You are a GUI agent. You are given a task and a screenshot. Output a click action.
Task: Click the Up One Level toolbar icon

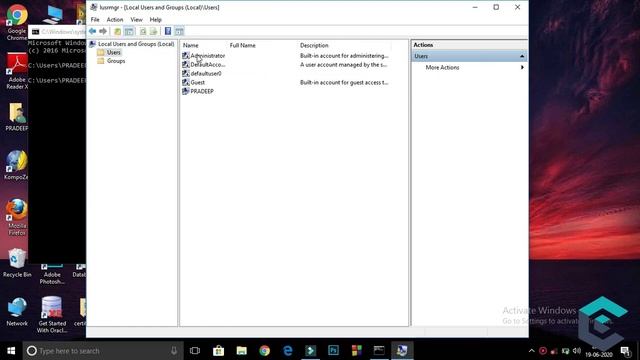pos(118,31)
